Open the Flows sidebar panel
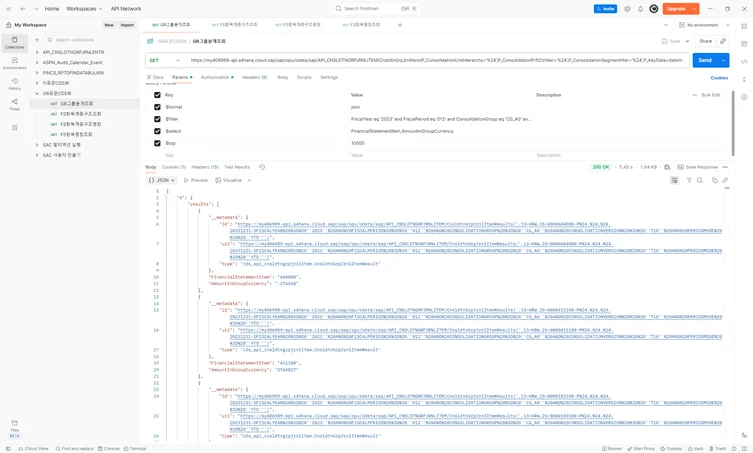The image size is (753, 453). pos(14,106)
